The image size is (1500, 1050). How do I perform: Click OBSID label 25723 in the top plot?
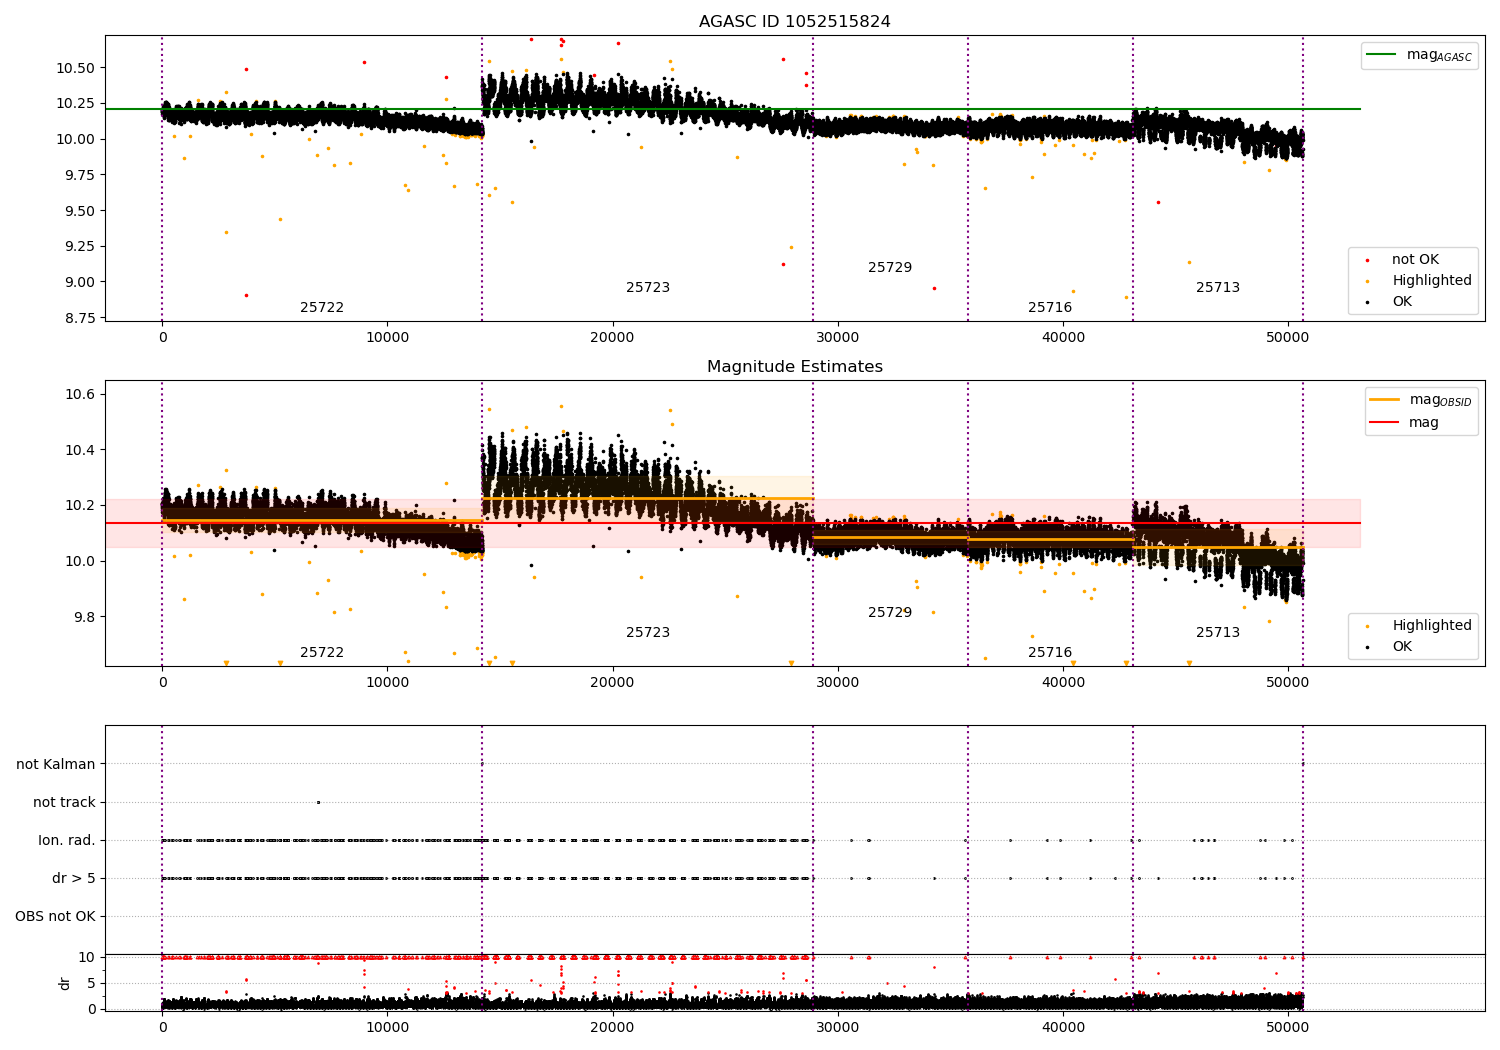[648, 288]
